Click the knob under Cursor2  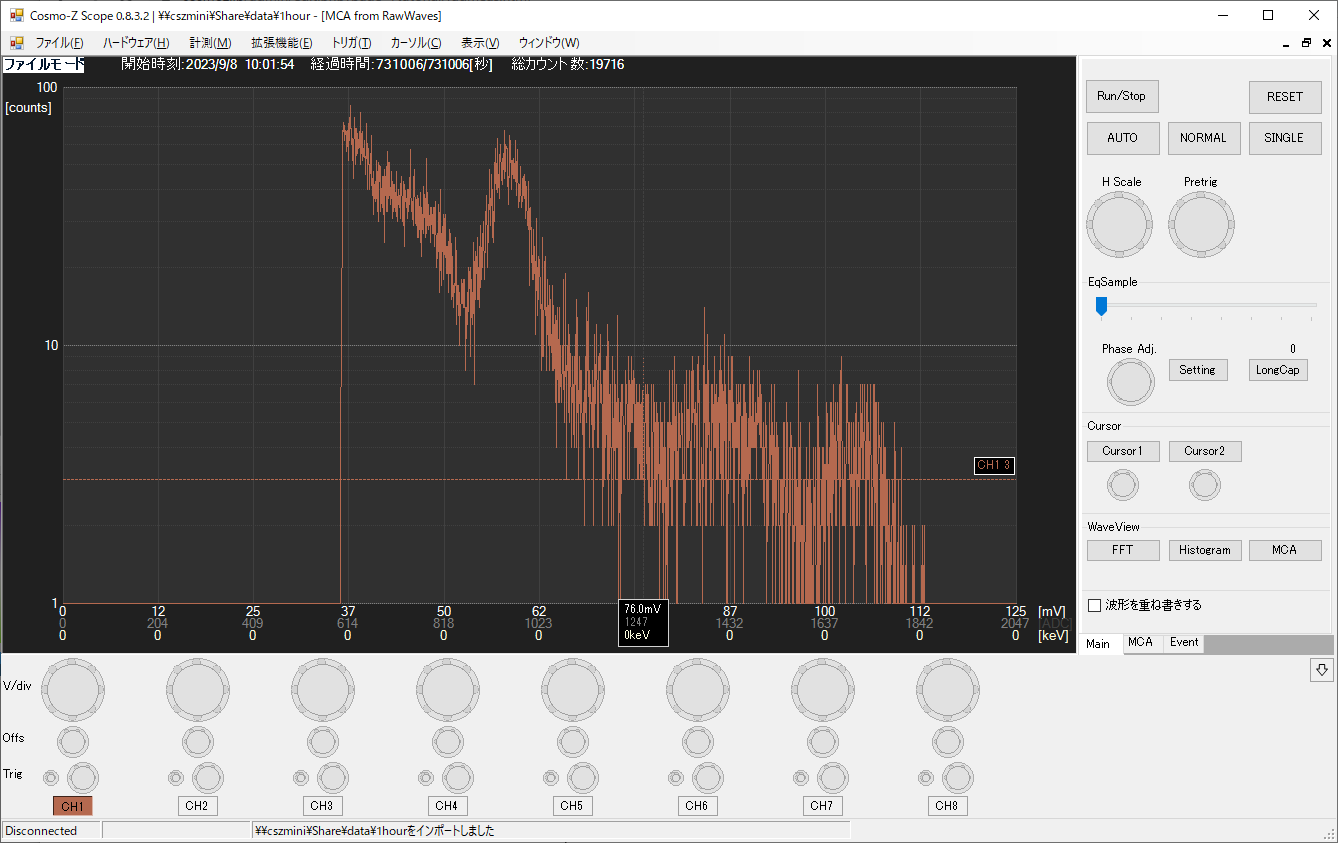tap(1204, 486)
